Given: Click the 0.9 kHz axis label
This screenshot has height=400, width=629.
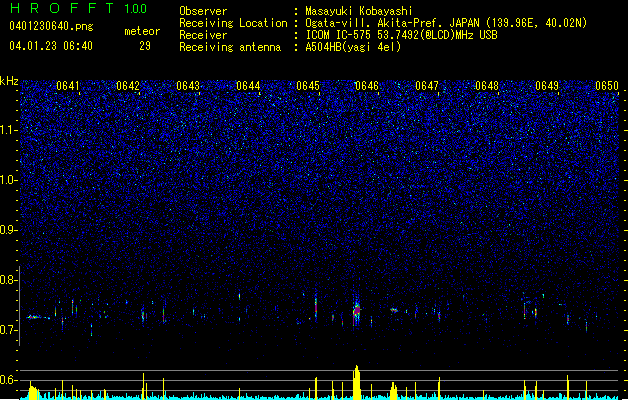Looking at the screenshot, I should (9, 230).
